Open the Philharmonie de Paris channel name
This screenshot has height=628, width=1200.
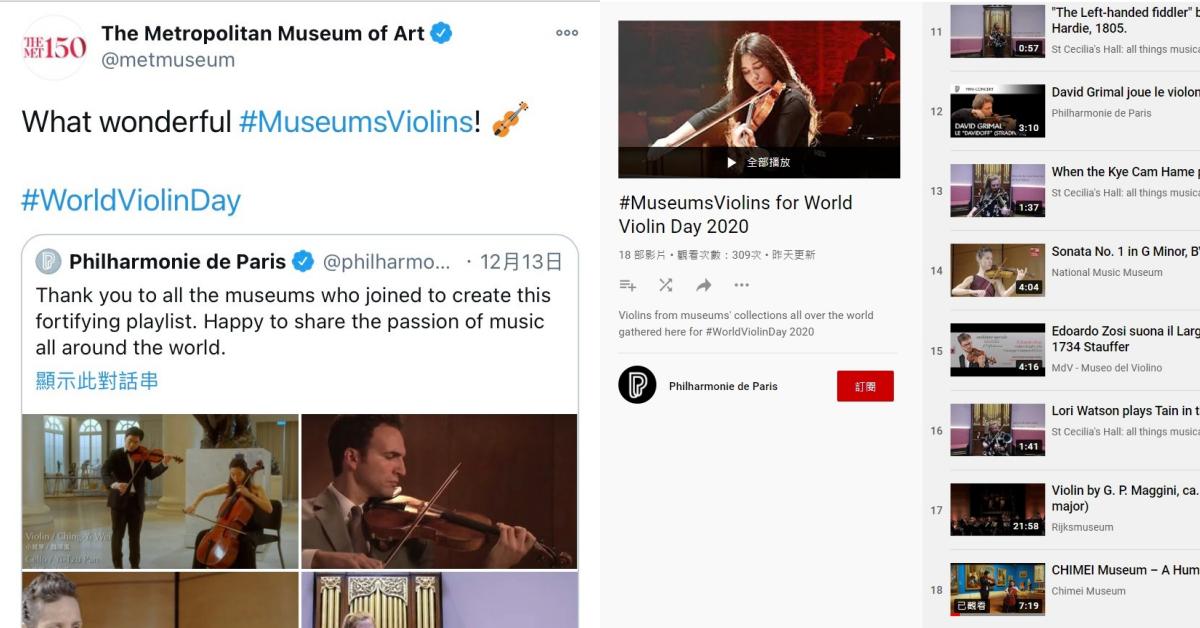click(x=723, y=386)
